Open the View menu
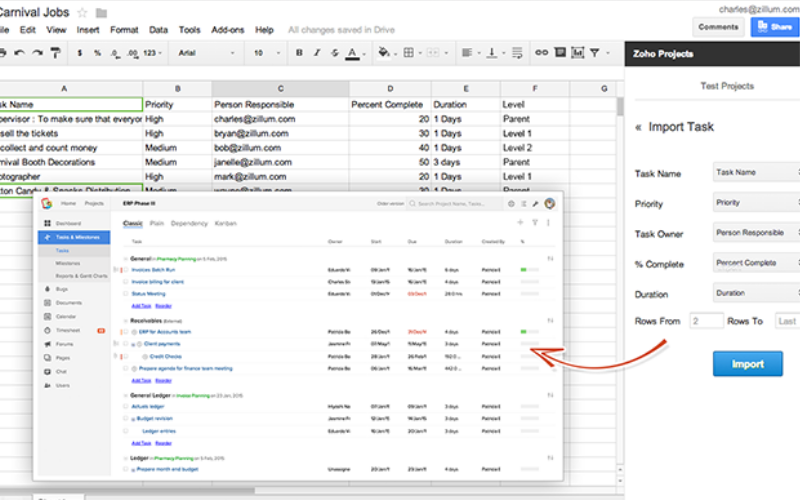 point(56,30)
